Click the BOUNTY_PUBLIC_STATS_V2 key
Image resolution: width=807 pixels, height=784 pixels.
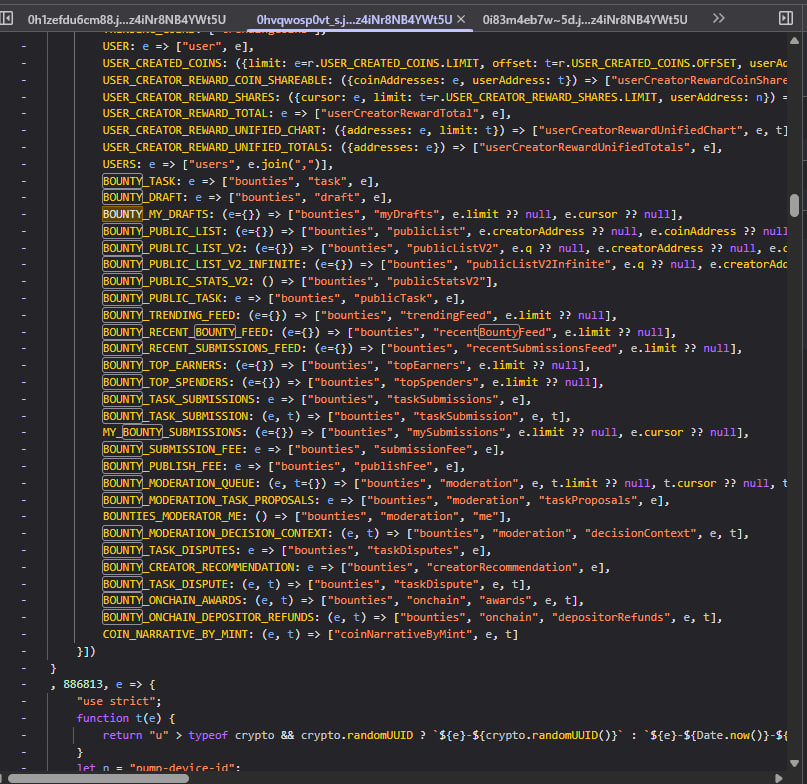pos(178,281)
